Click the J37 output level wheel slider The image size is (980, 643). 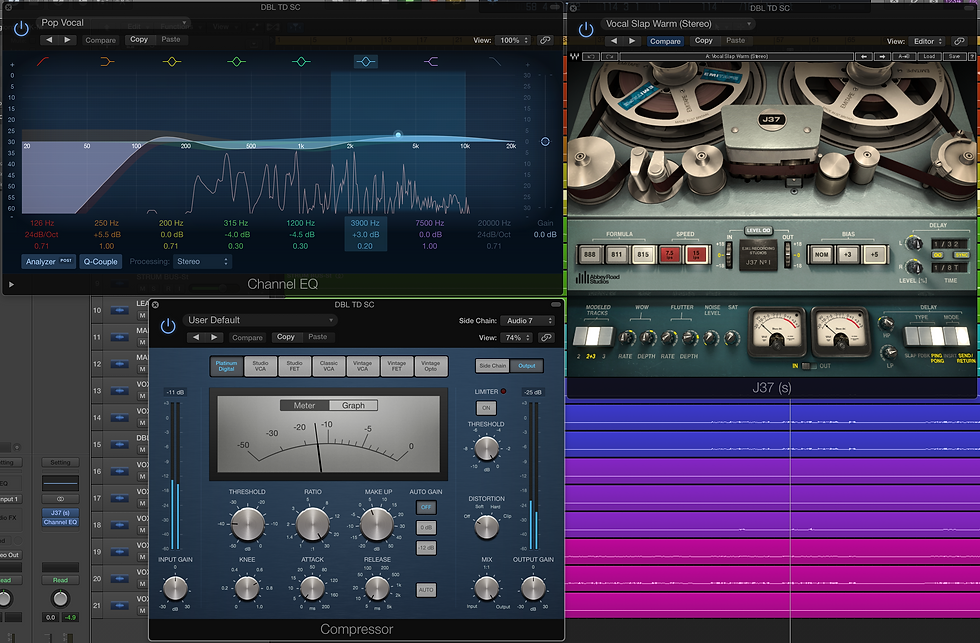pyautogui.click(x=788, y=256)
